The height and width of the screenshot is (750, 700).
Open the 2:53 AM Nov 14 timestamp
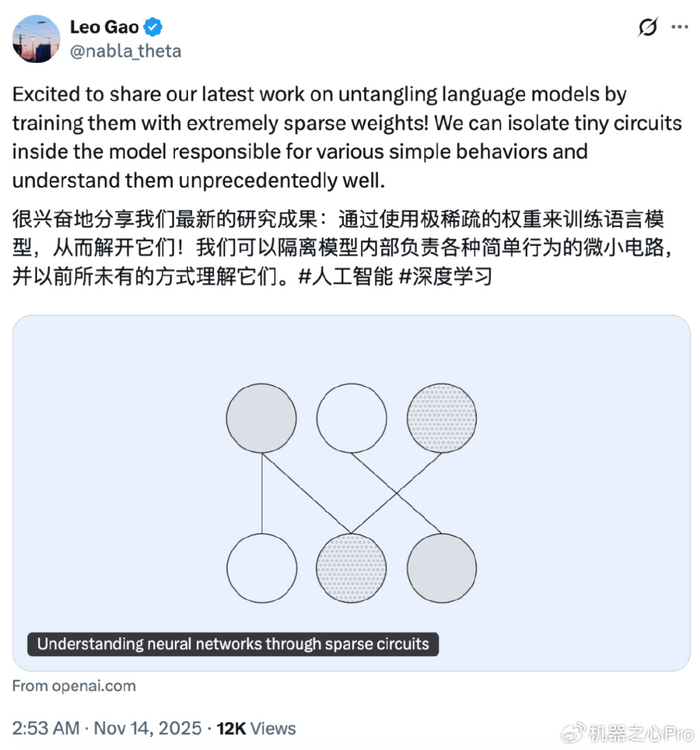(107, 727)
